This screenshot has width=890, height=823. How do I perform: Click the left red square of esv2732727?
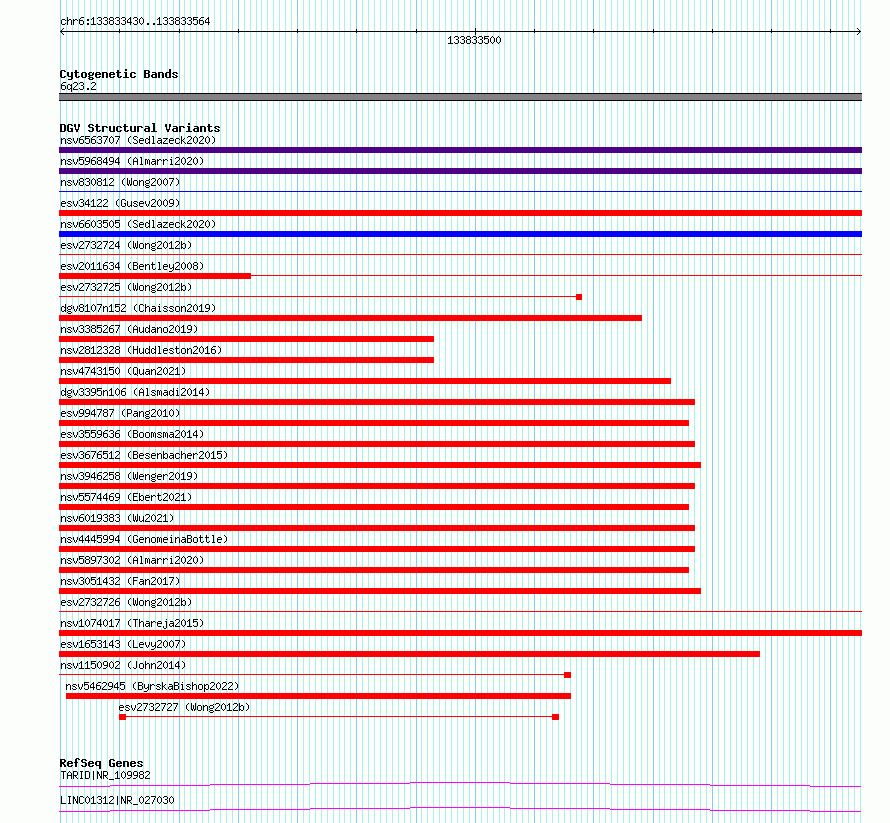coord(123,717)
